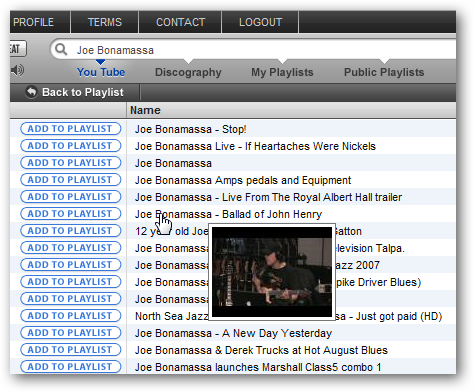Add 'Amps pedals and Equipment' to playlist
The height and width of the screenshot is (392, 474).
click(70, 180)
